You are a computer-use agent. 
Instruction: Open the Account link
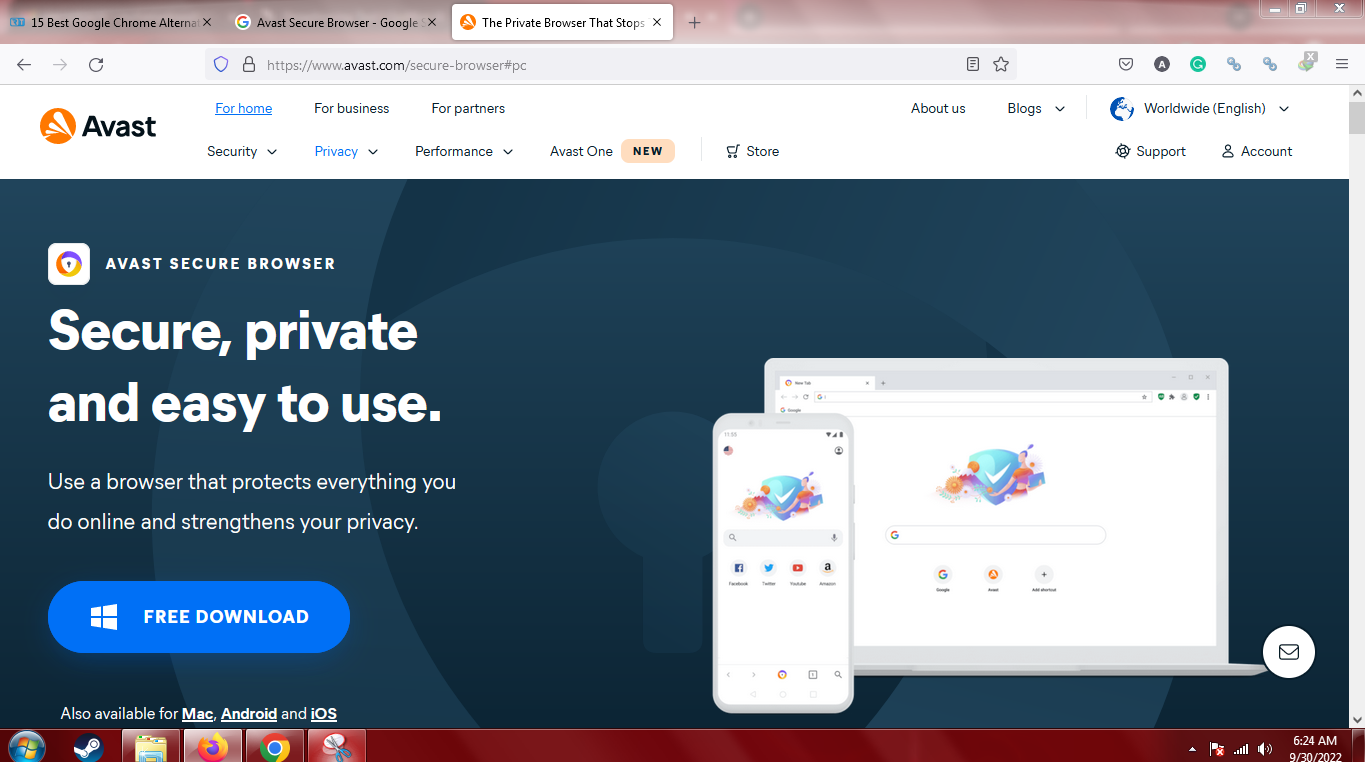[1256, 151]
